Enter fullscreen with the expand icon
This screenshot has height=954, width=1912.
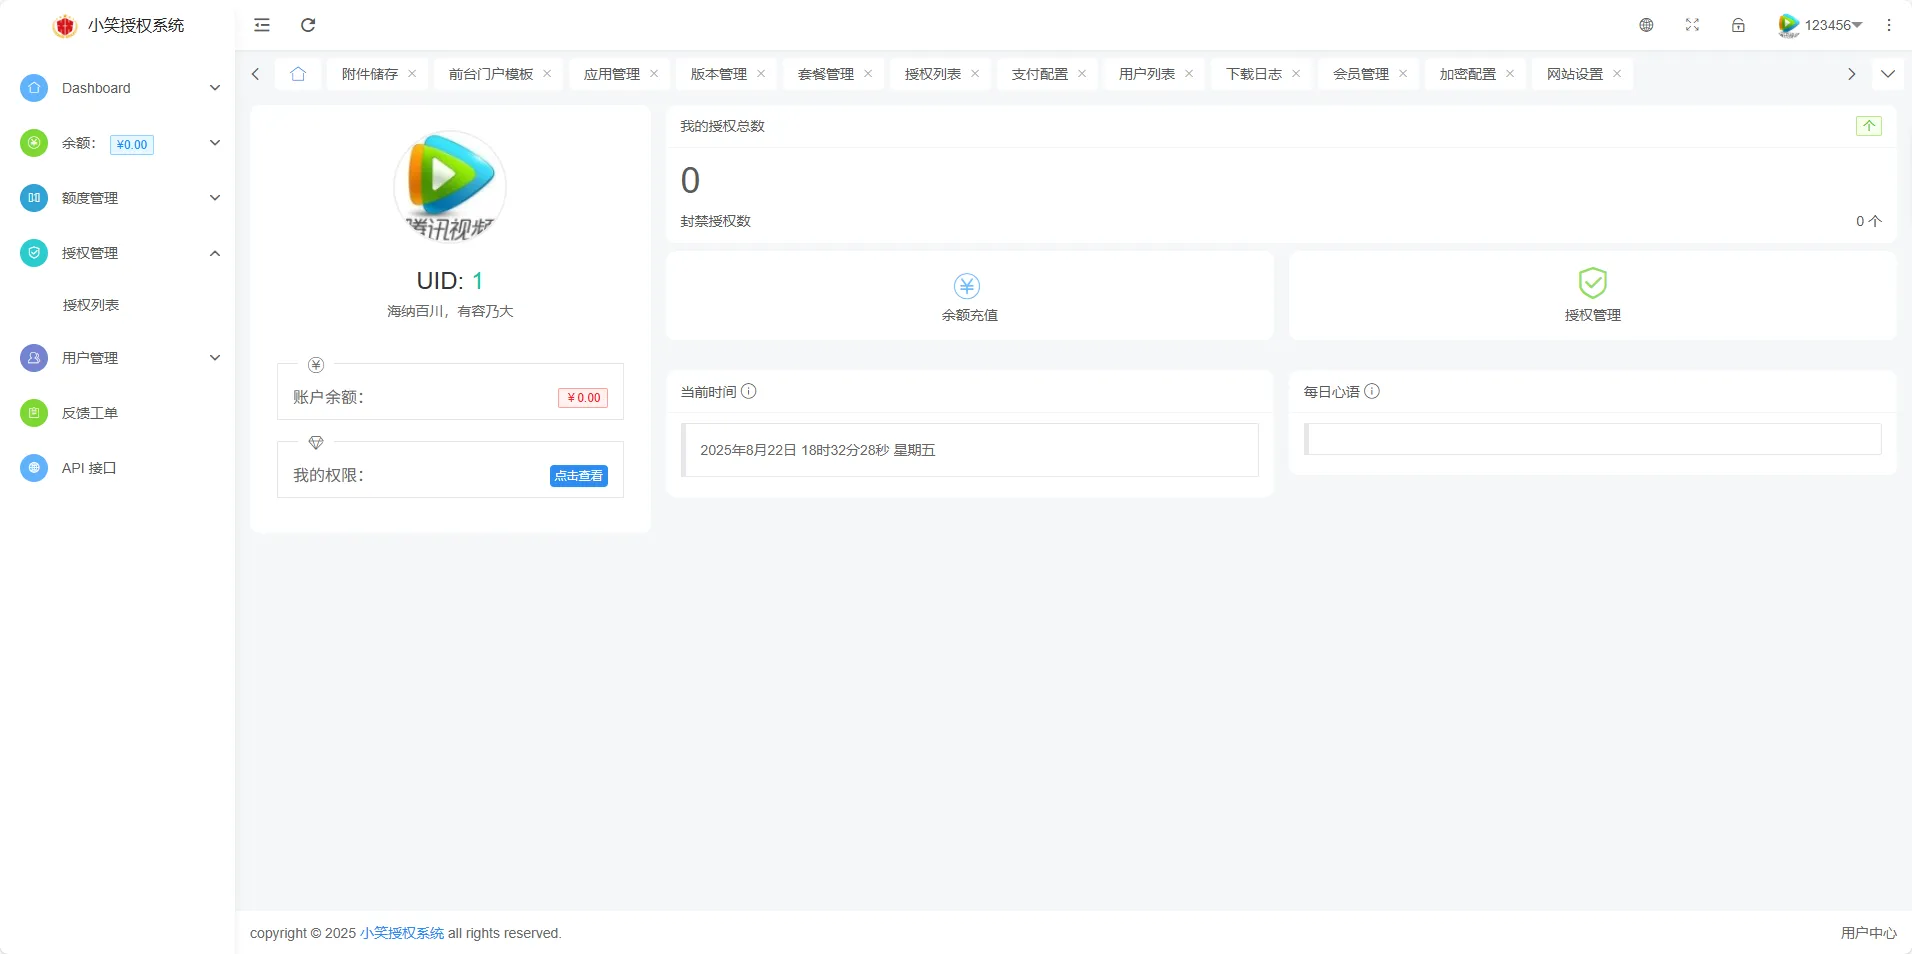click(x=1692, y=25)
